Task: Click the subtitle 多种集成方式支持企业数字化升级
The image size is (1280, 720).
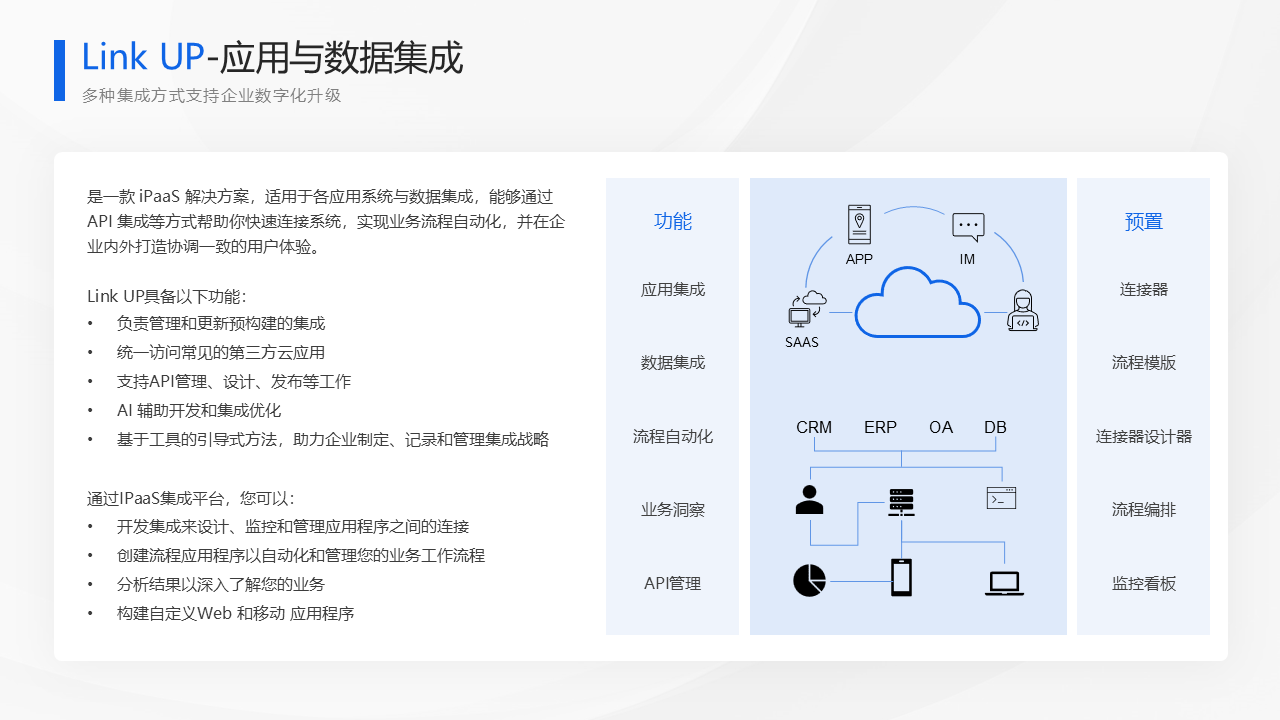Action: [212, 96]
